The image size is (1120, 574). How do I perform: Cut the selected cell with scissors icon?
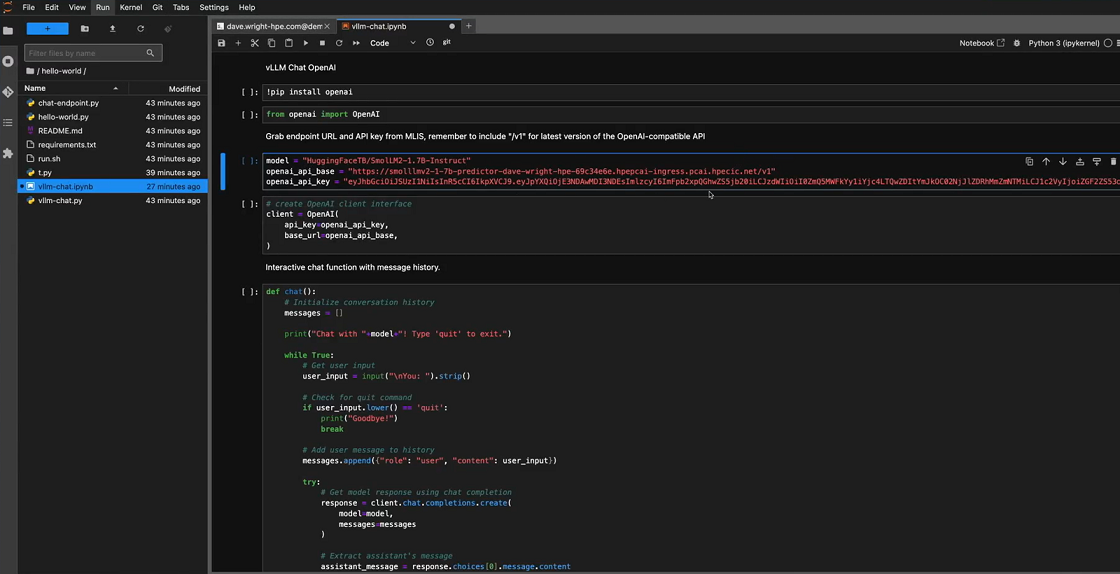pyautogui.click(x=254, y=43)
